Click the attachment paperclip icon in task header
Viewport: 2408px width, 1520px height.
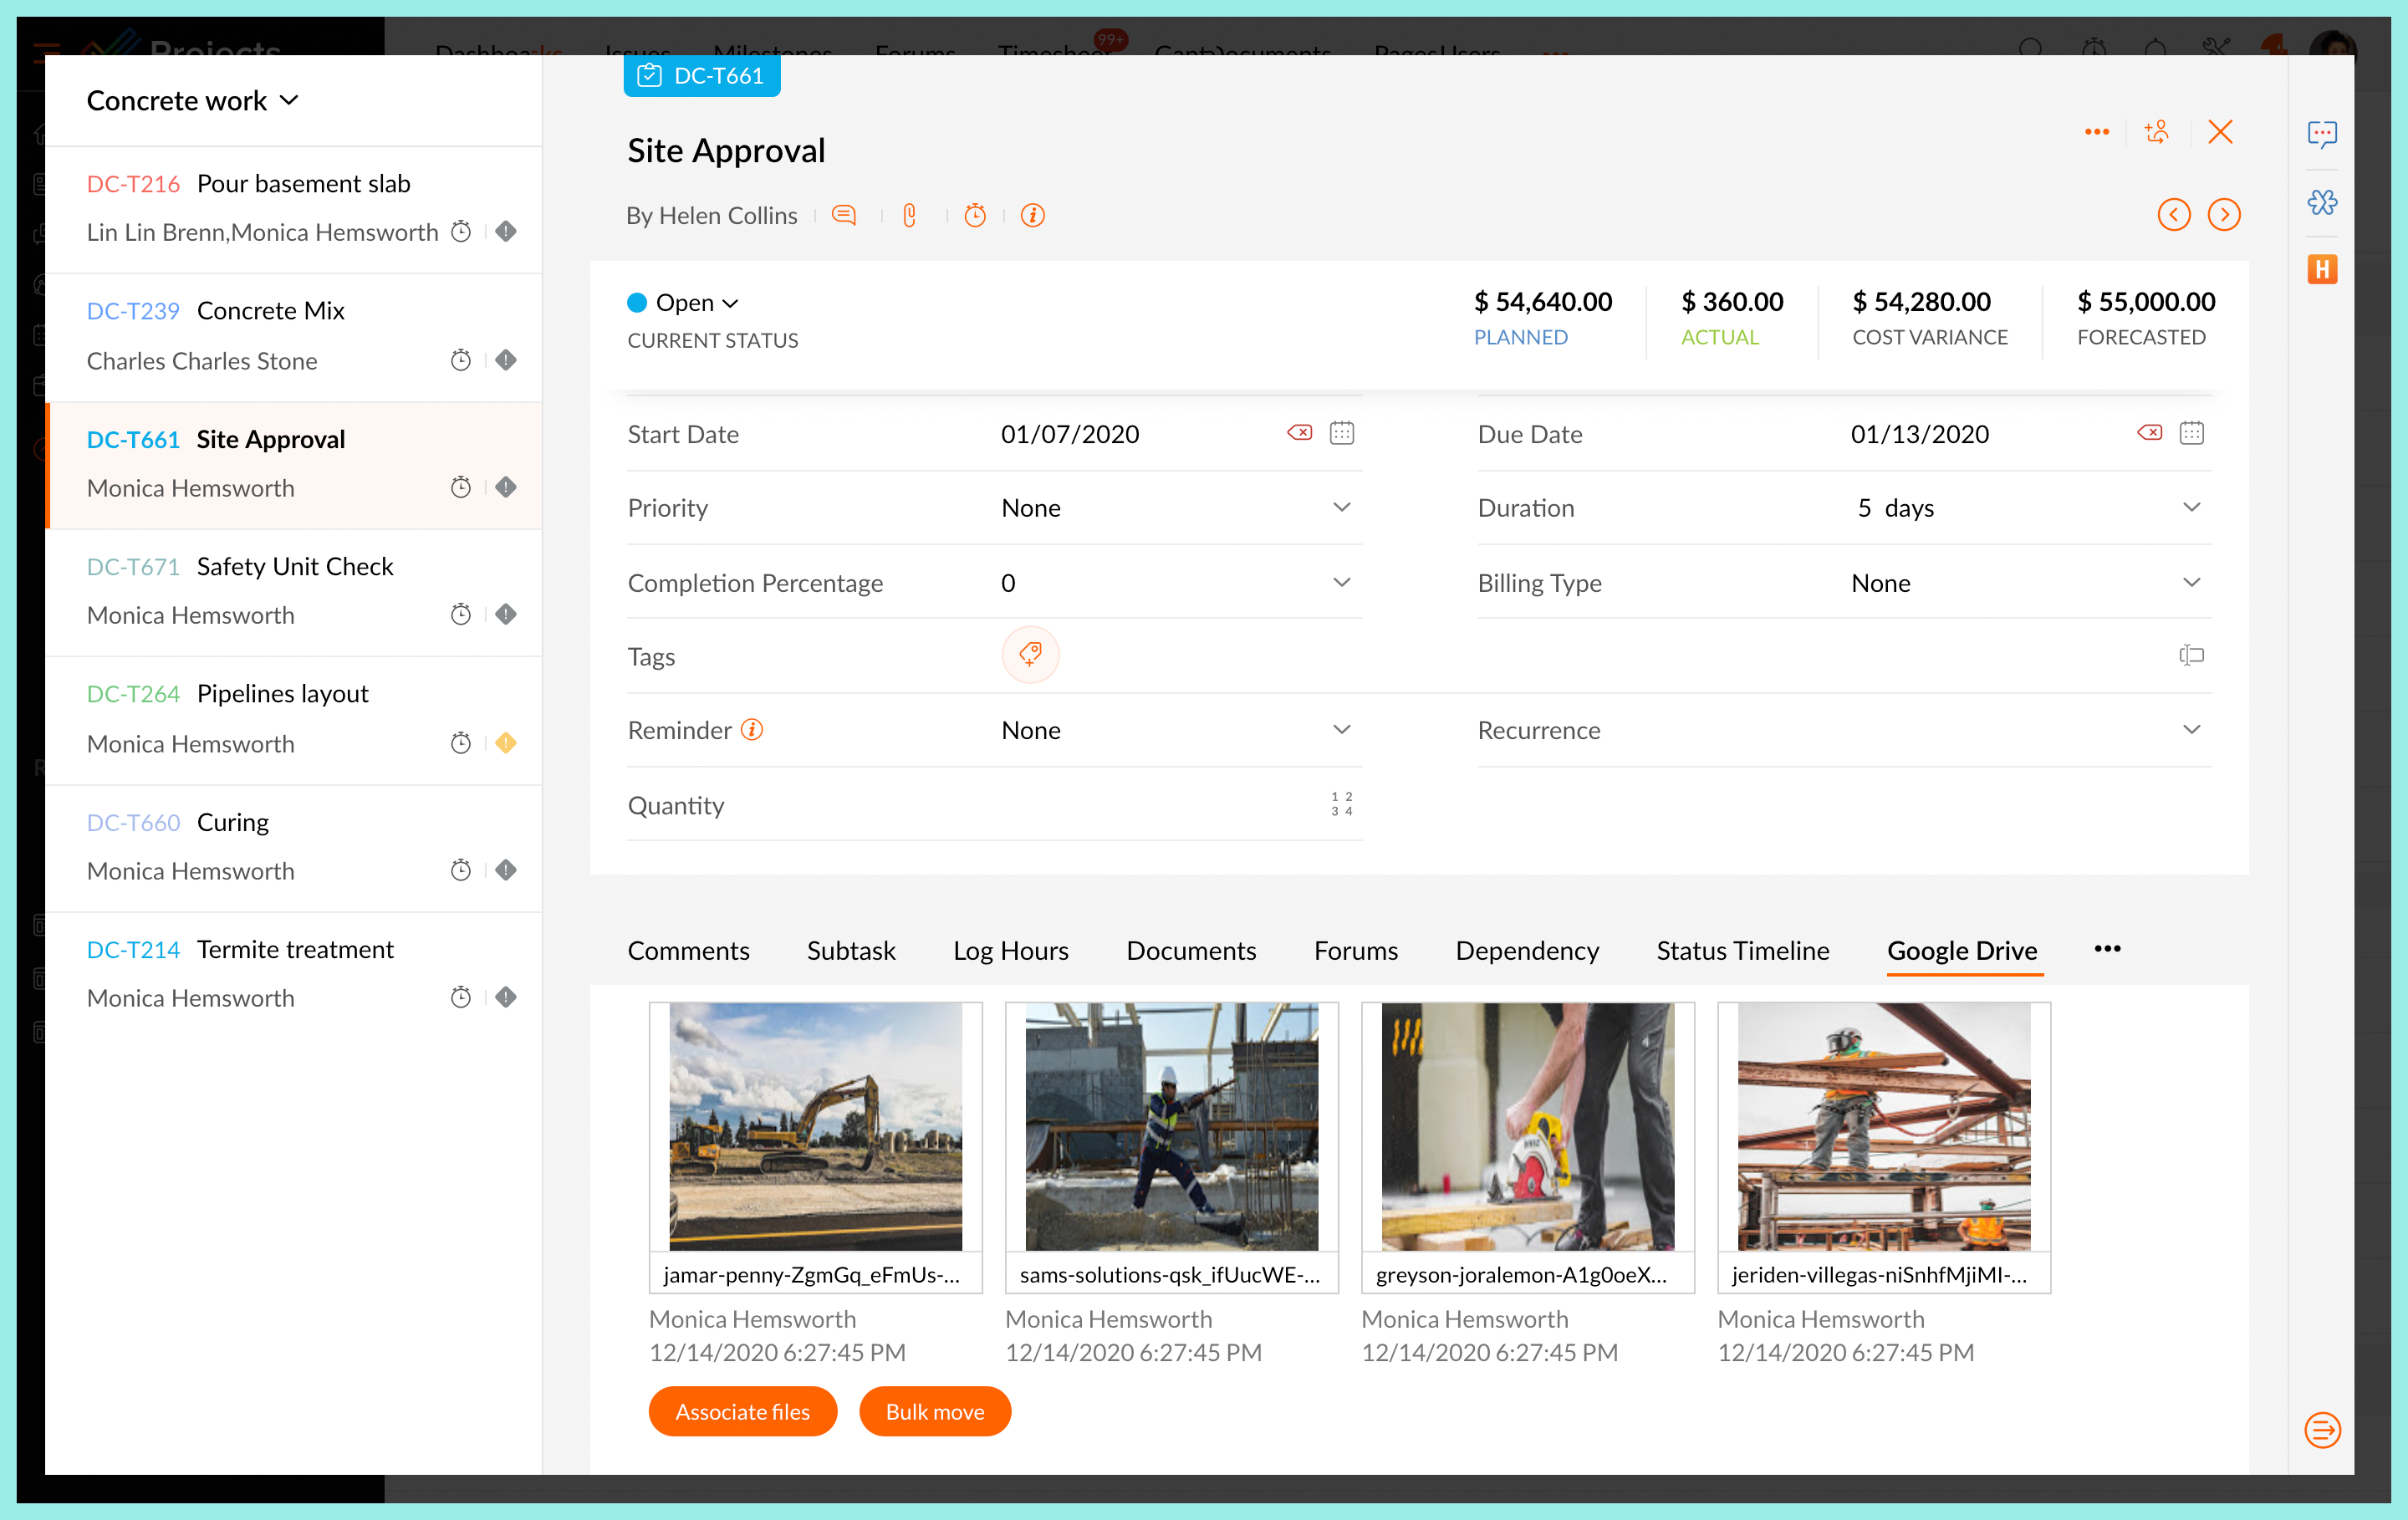909,215
